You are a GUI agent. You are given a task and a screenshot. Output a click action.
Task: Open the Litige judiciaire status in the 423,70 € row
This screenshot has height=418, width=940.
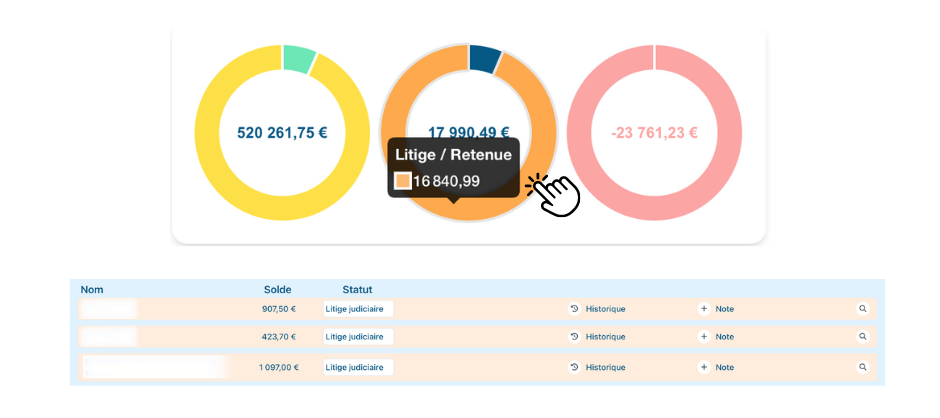point(358,337)
